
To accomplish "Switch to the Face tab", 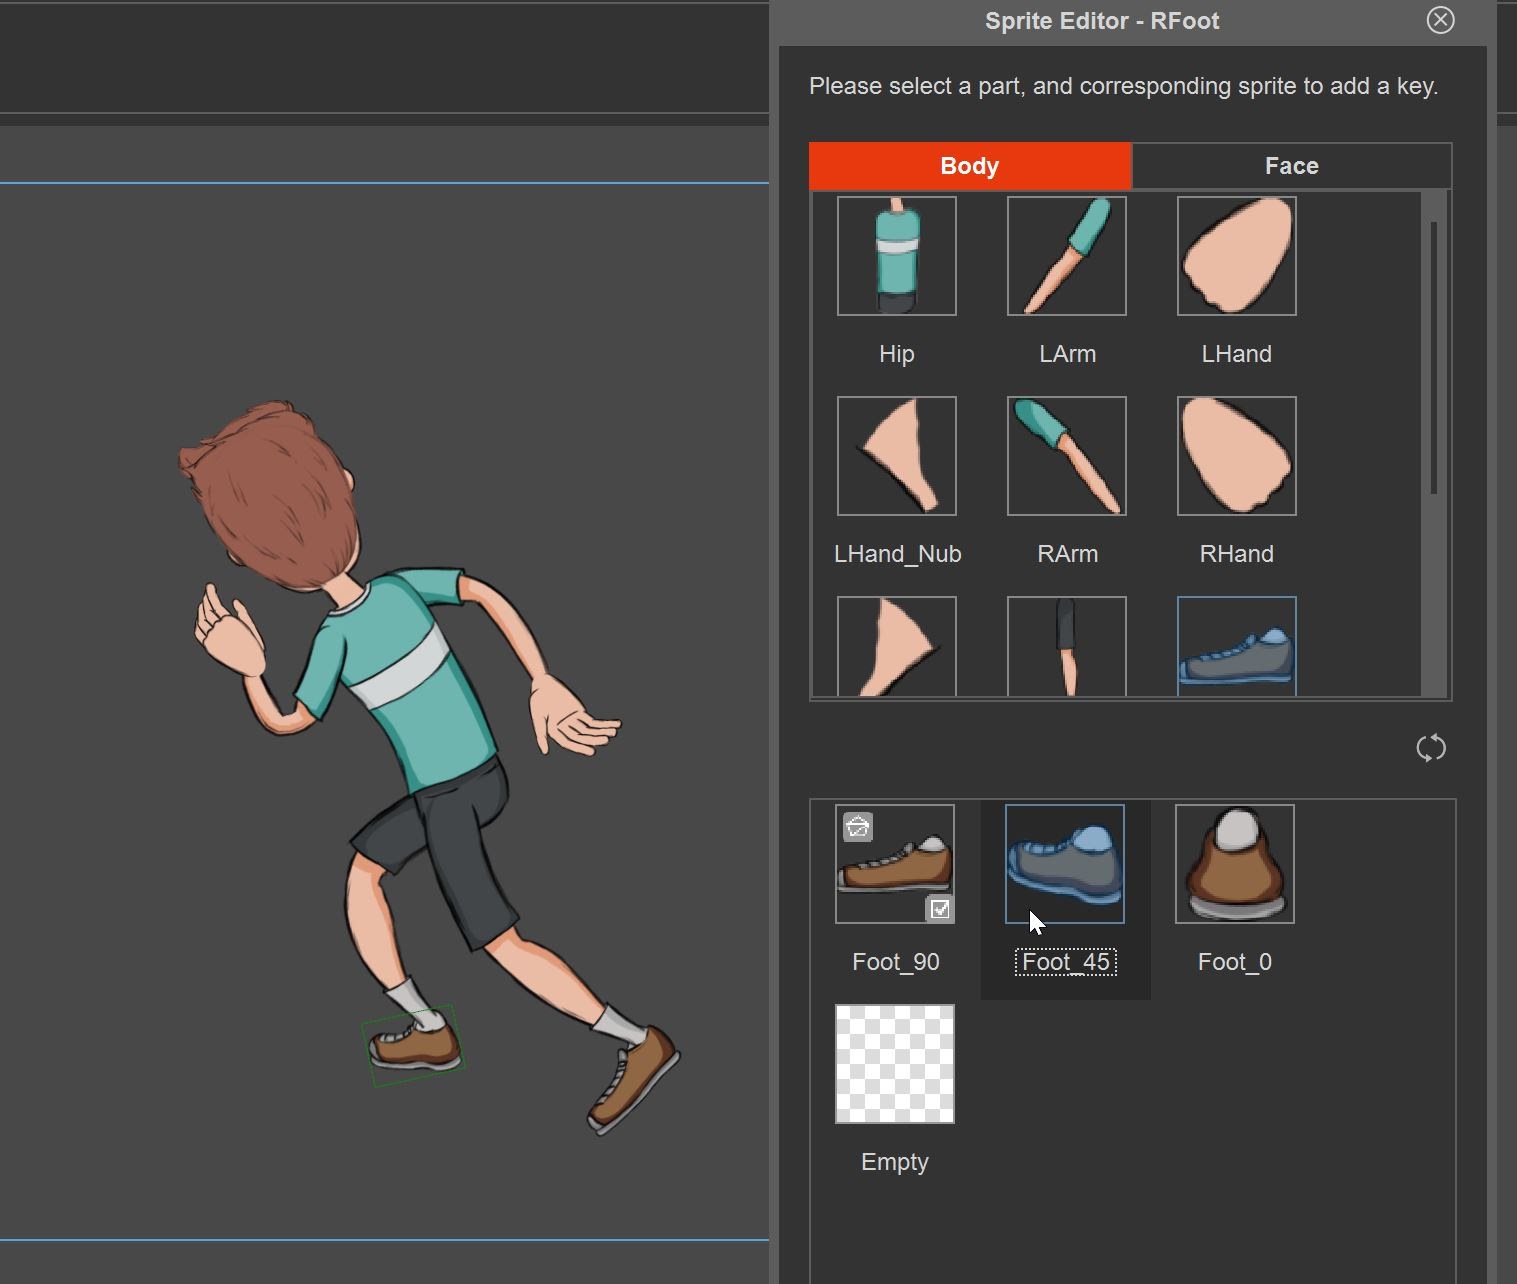I will click(1291, 166).
